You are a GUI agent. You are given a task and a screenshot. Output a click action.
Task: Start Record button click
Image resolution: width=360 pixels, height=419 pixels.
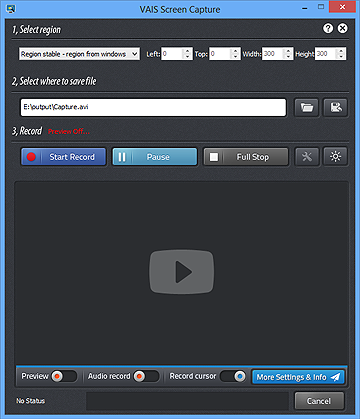(x=63, y=157)
